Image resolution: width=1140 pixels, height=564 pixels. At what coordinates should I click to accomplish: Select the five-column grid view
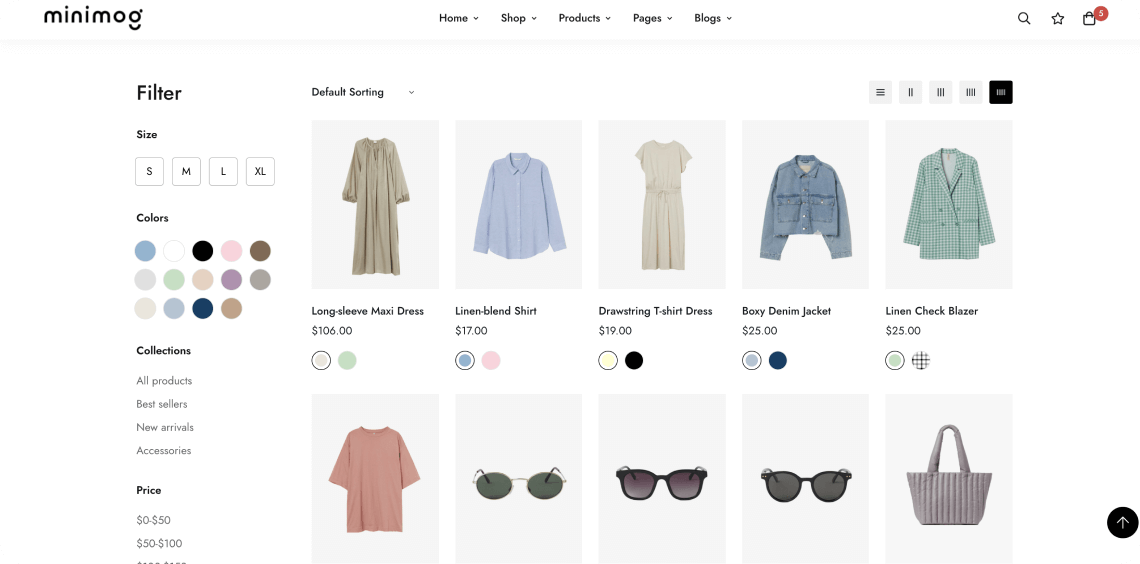click(1000, 92)
